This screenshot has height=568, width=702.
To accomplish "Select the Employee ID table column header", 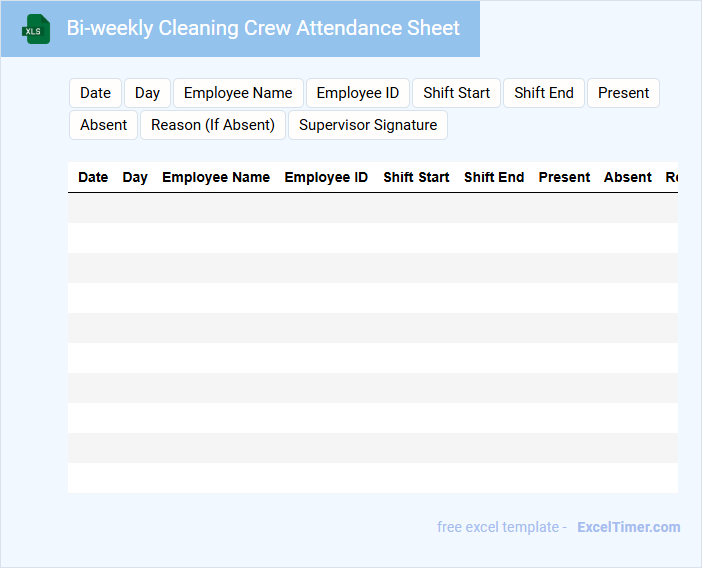I will [x=326, y=177].
